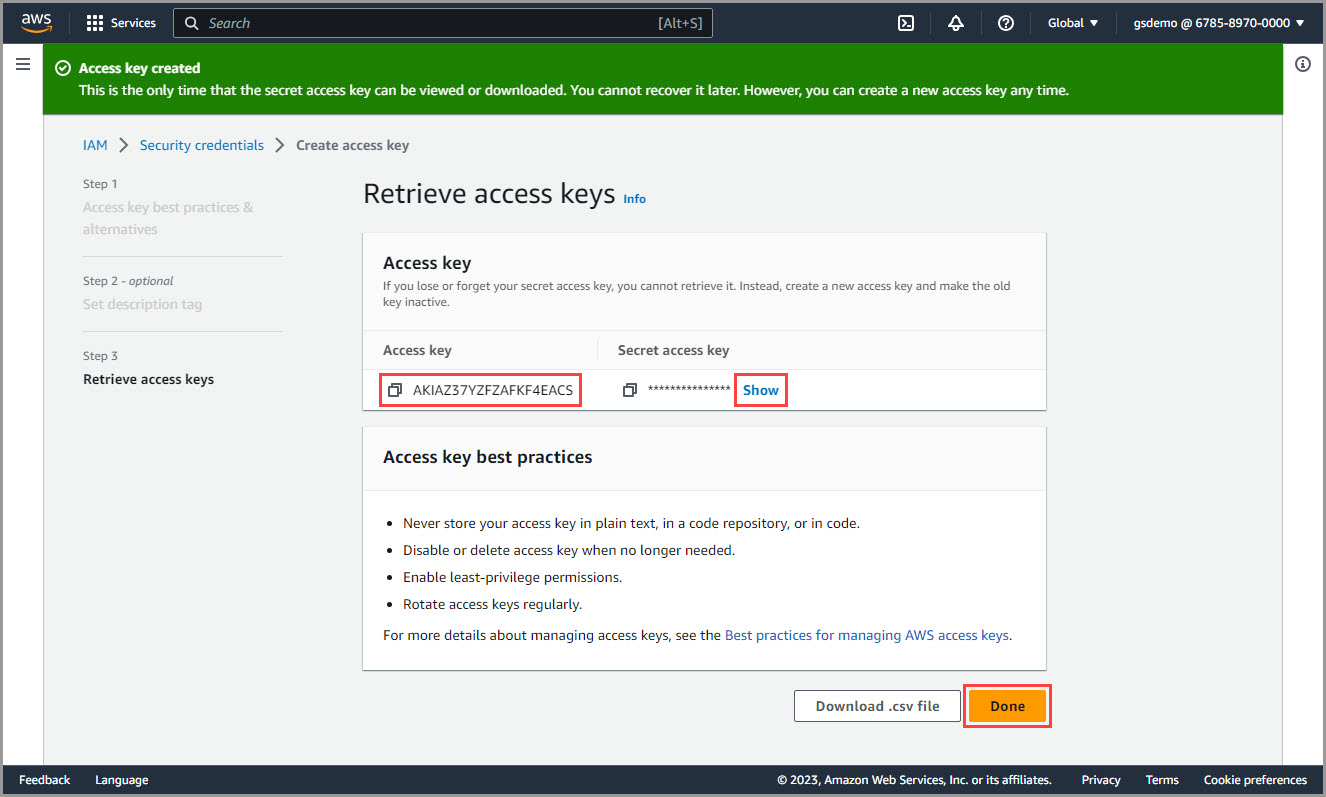Open Cookie preferences in footer
This screenshot has height=797, width=1326.
click(x=1254, y=780)
